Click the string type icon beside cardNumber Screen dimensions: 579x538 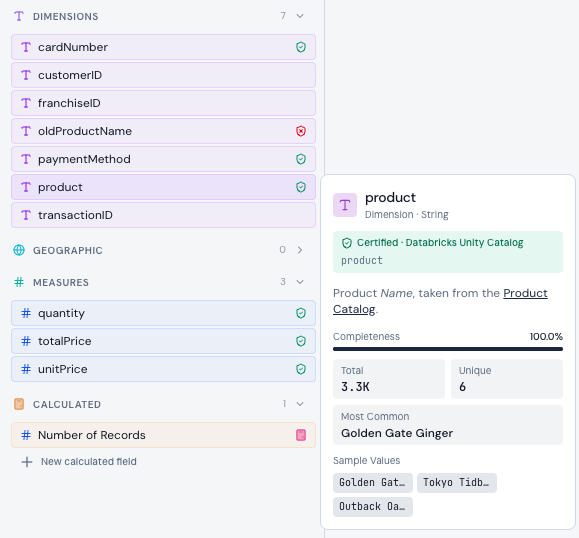[x=26, y=47]
